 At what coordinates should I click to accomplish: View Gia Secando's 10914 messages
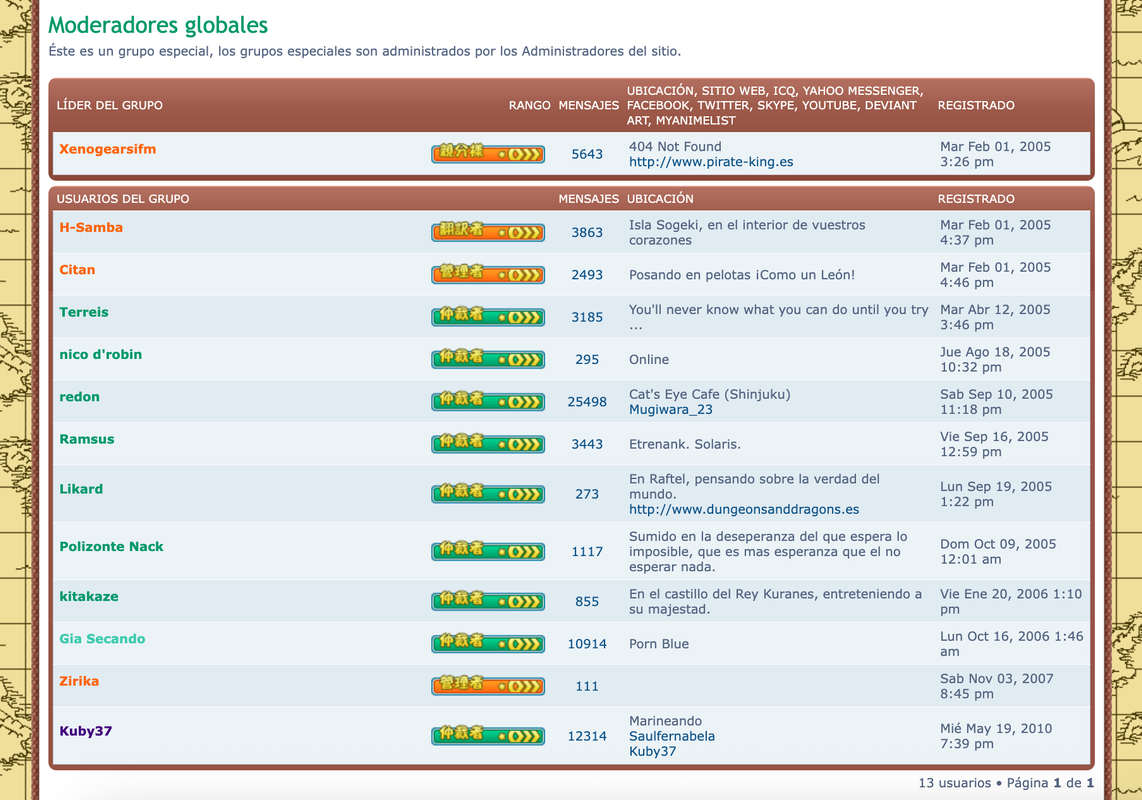[x=587, y=643]
